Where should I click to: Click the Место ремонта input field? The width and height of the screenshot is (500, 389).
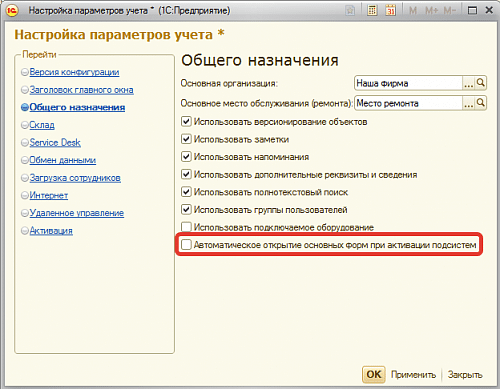[409, 103]
